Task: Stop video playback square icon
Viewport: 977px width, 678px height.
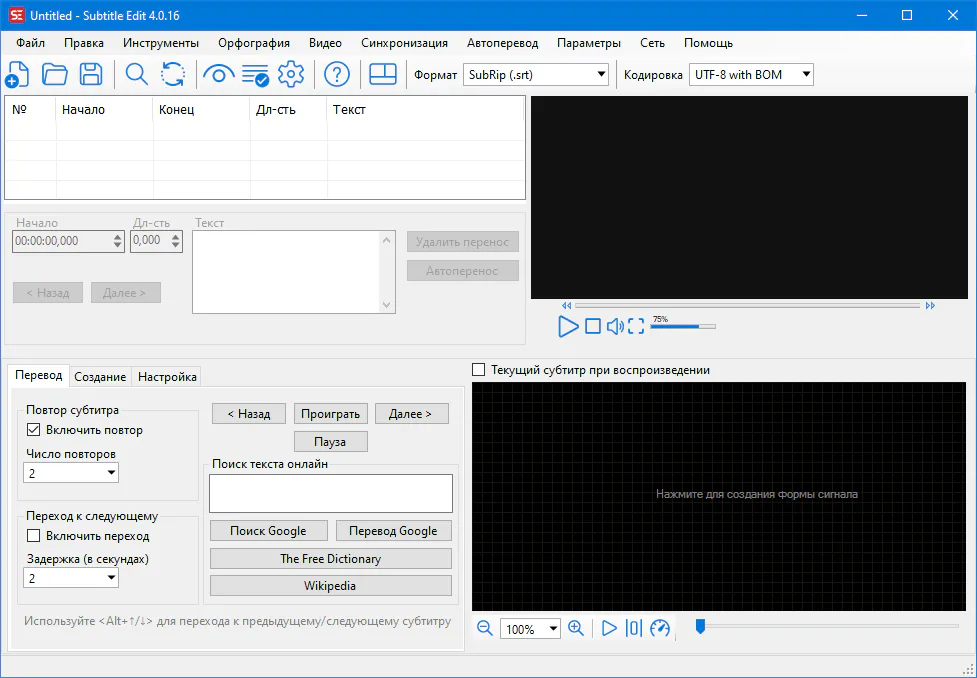Action: pyautogui.click(x=593, y=326)
